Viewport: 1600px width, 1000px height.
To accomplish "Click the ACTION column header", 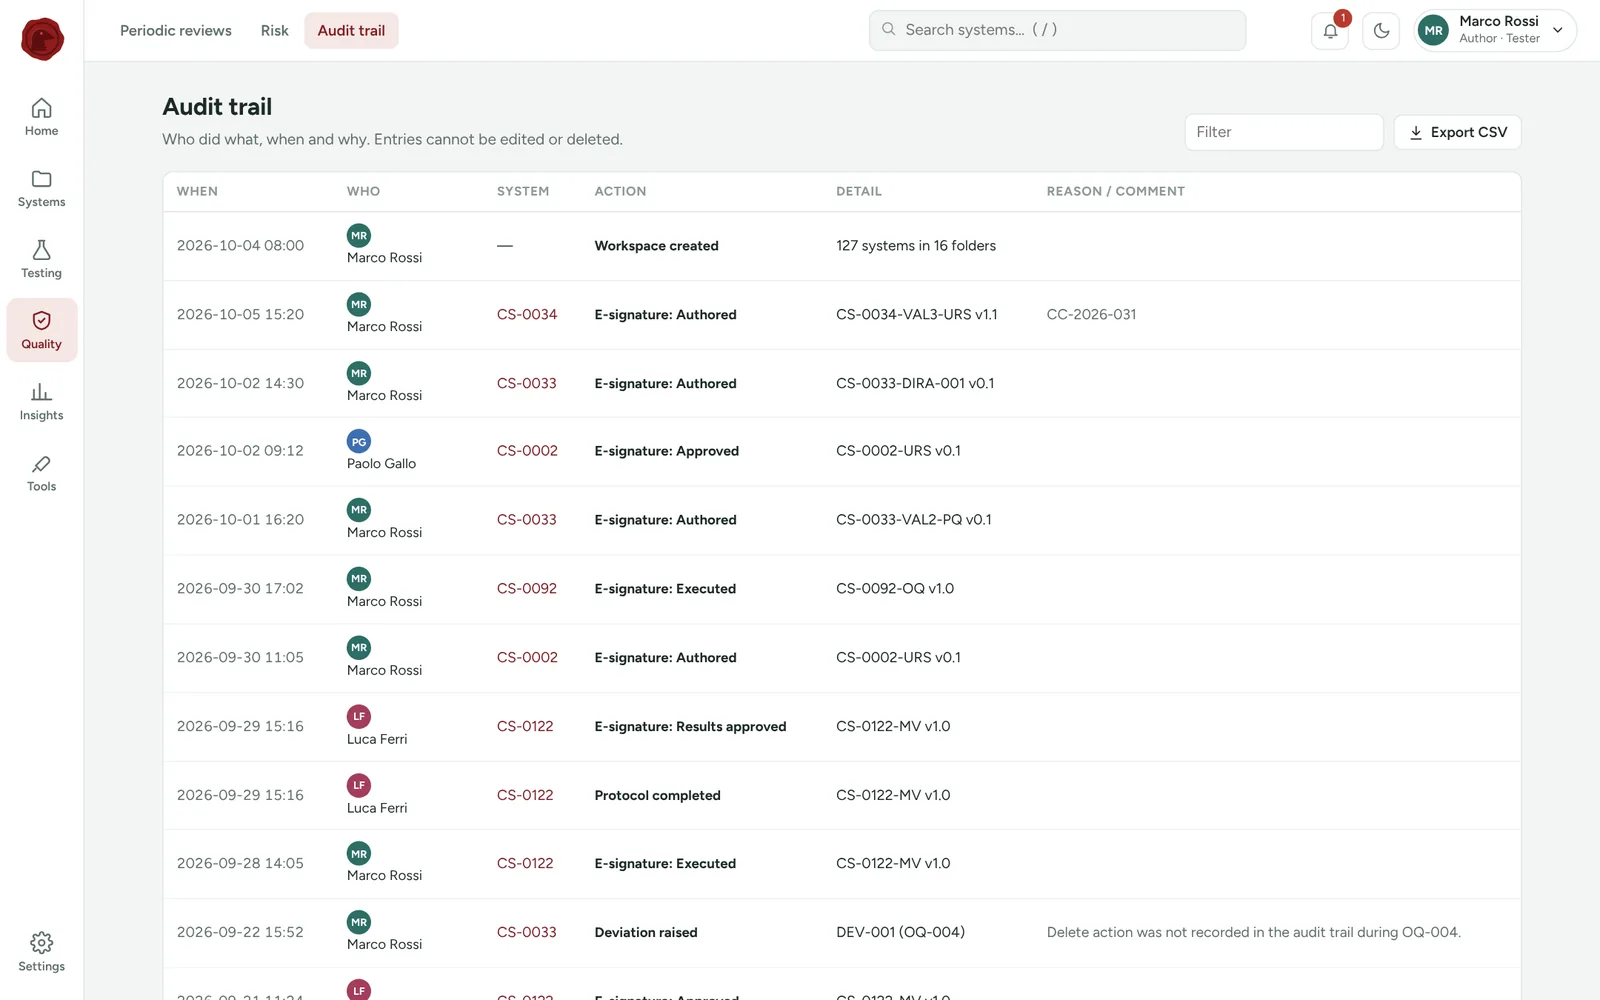I will (x=620, y=191).
